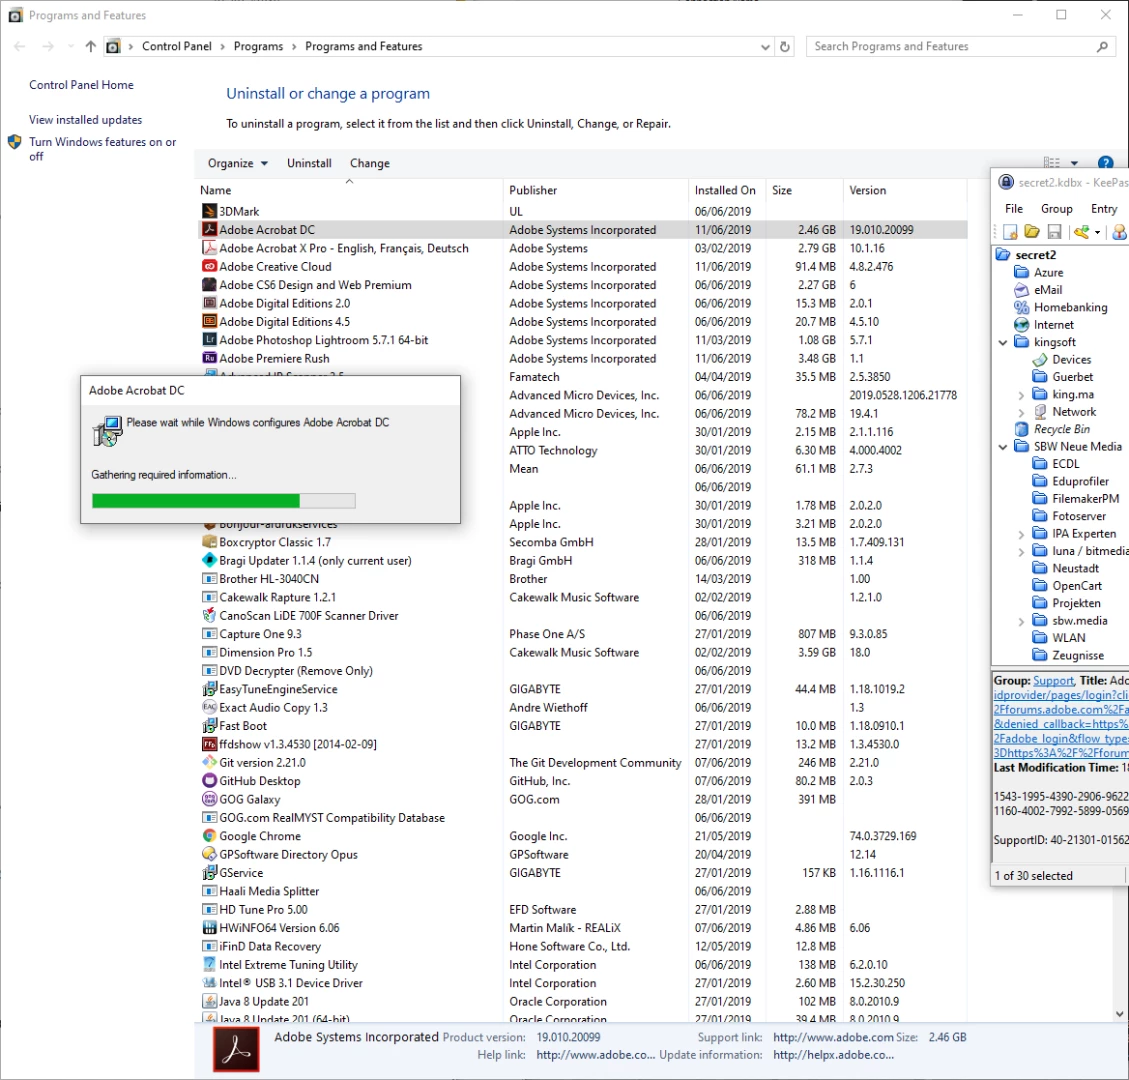Click the blue Help question mark icon
Viewport: 1129px width, 1080px height.
click(x=1105, y=163)
